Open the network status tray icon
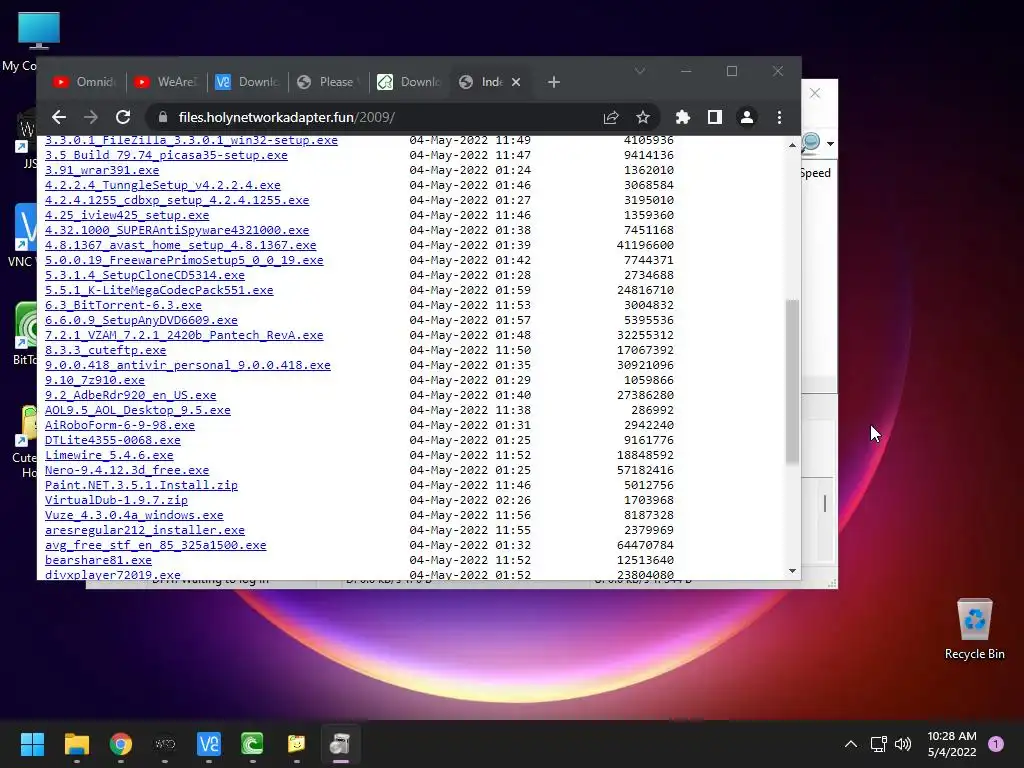Screen dimensions: 1024x768 click(878, 744)
